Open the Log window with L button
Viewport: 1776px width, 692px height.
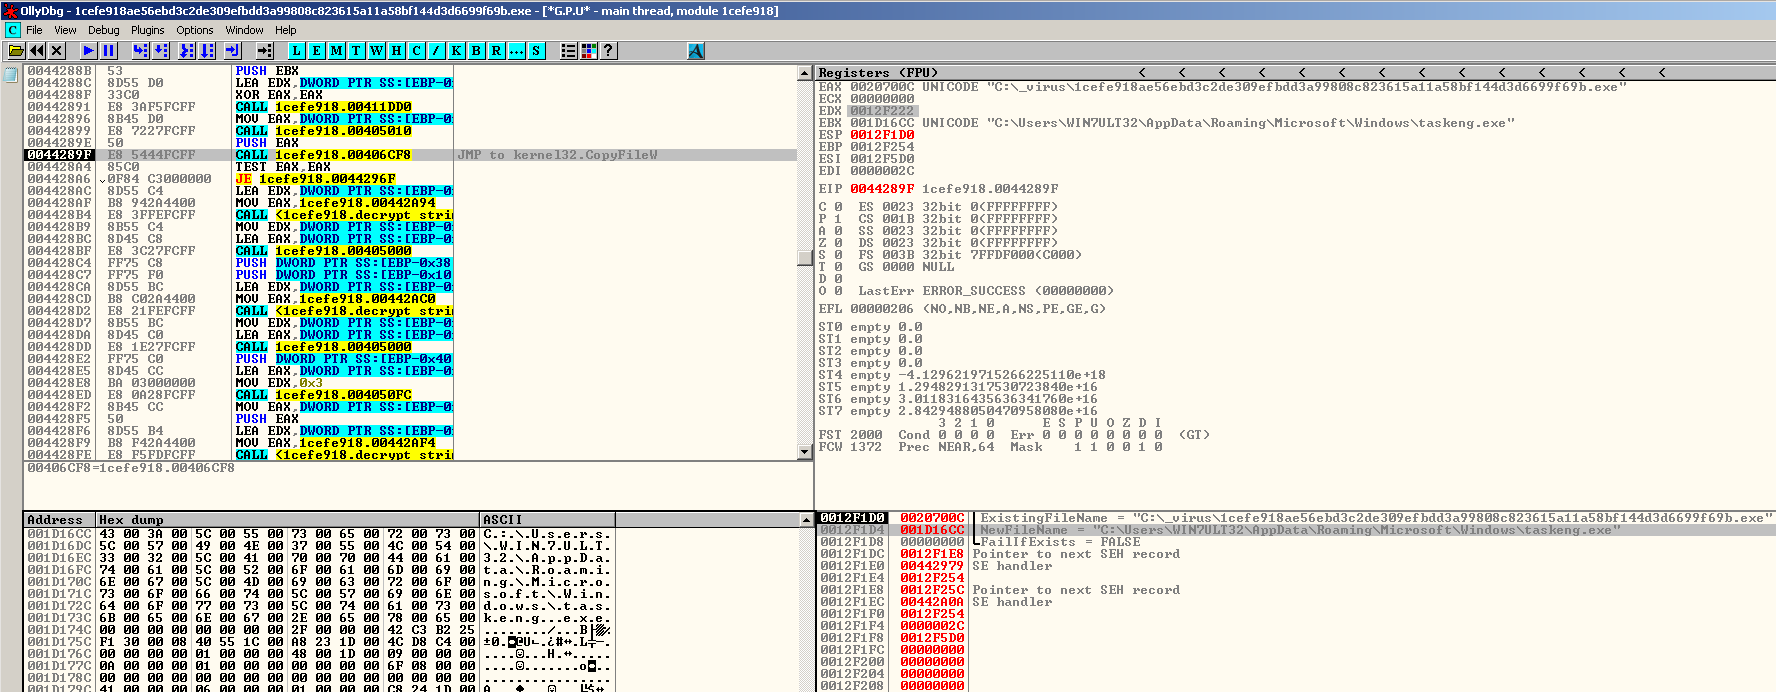[296, 50]
